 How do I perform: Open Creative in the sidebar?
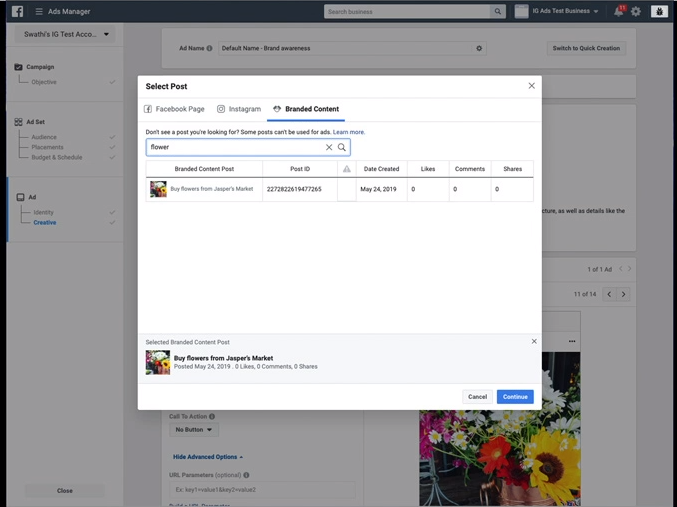[x=45, y=222]
